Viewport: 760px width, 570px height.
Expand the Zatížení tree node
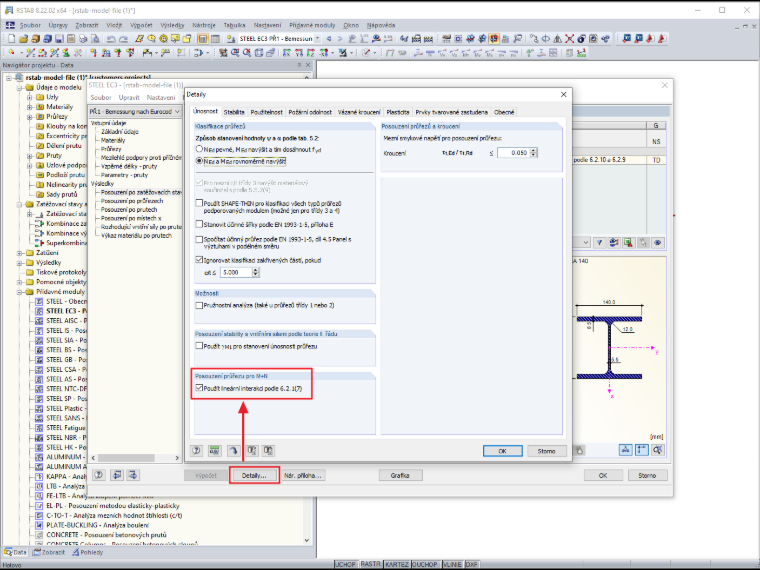click(x=19, y=253)
